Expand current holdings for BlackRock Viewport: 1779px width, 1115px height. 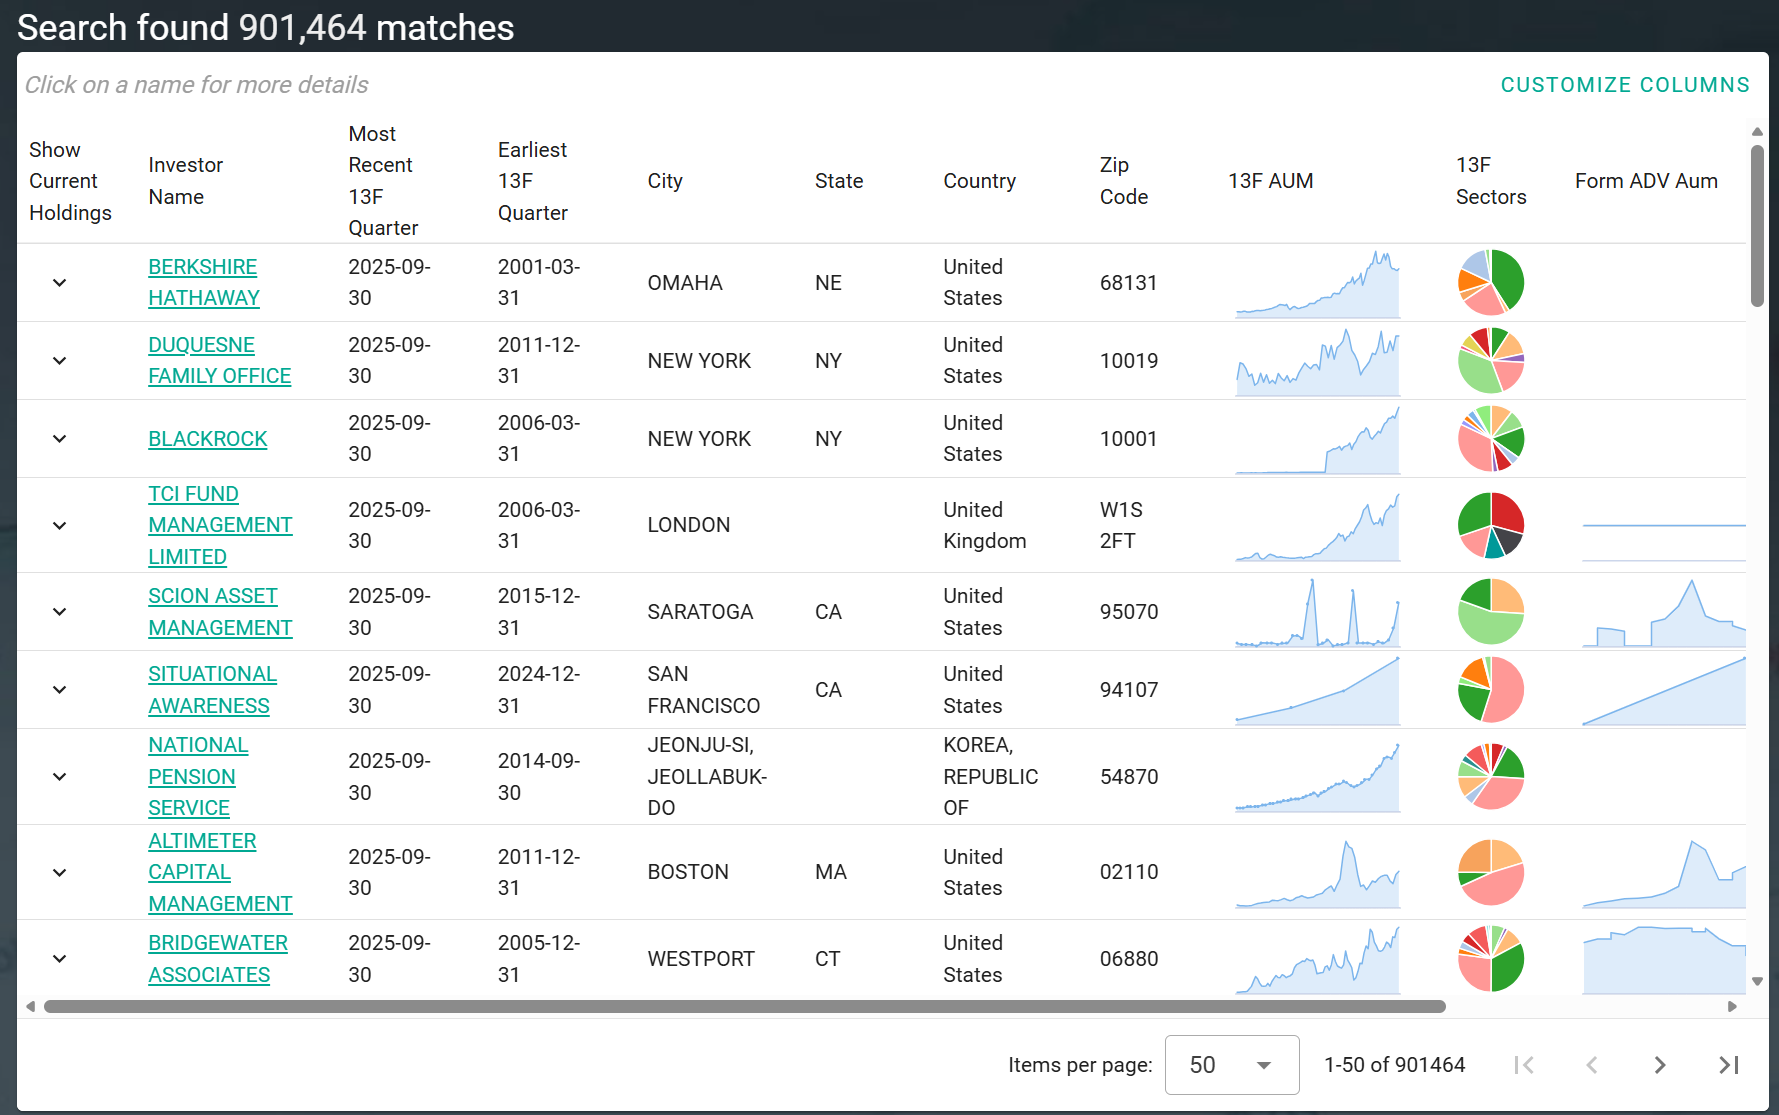60,439
